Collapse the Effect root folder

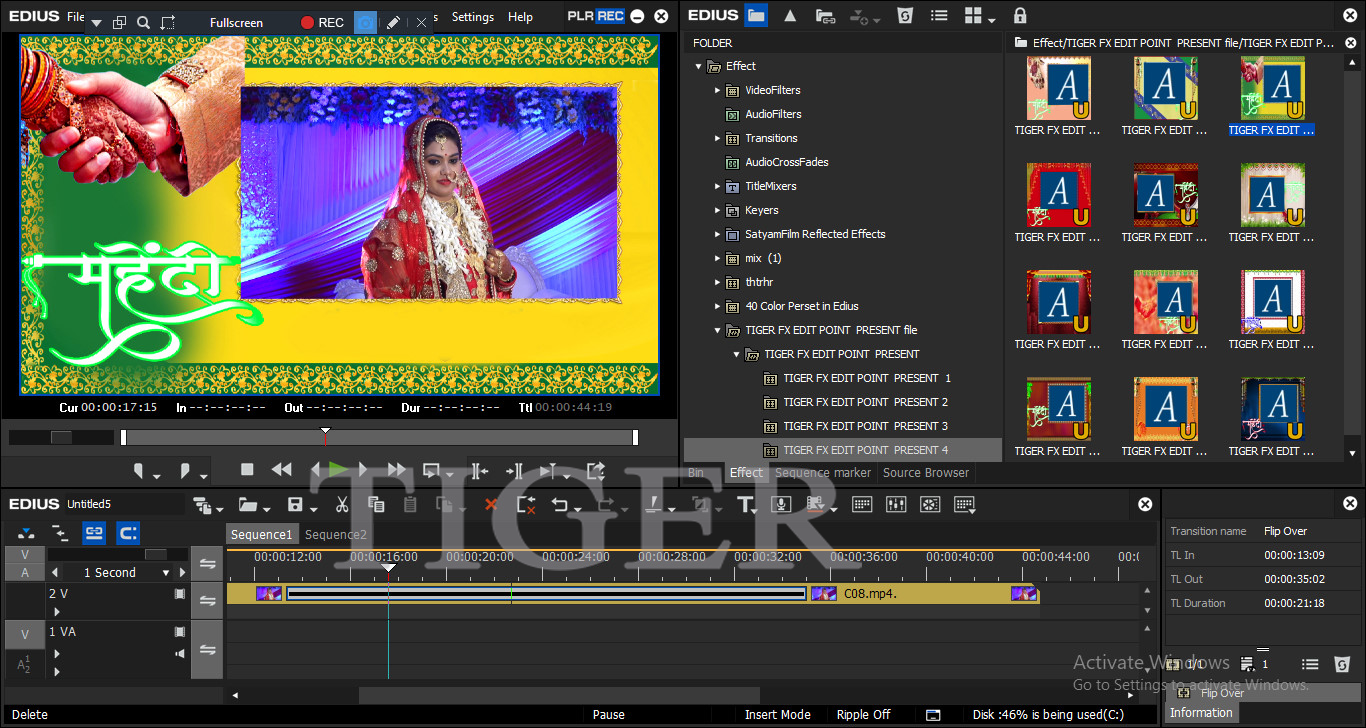pos(699,66)
